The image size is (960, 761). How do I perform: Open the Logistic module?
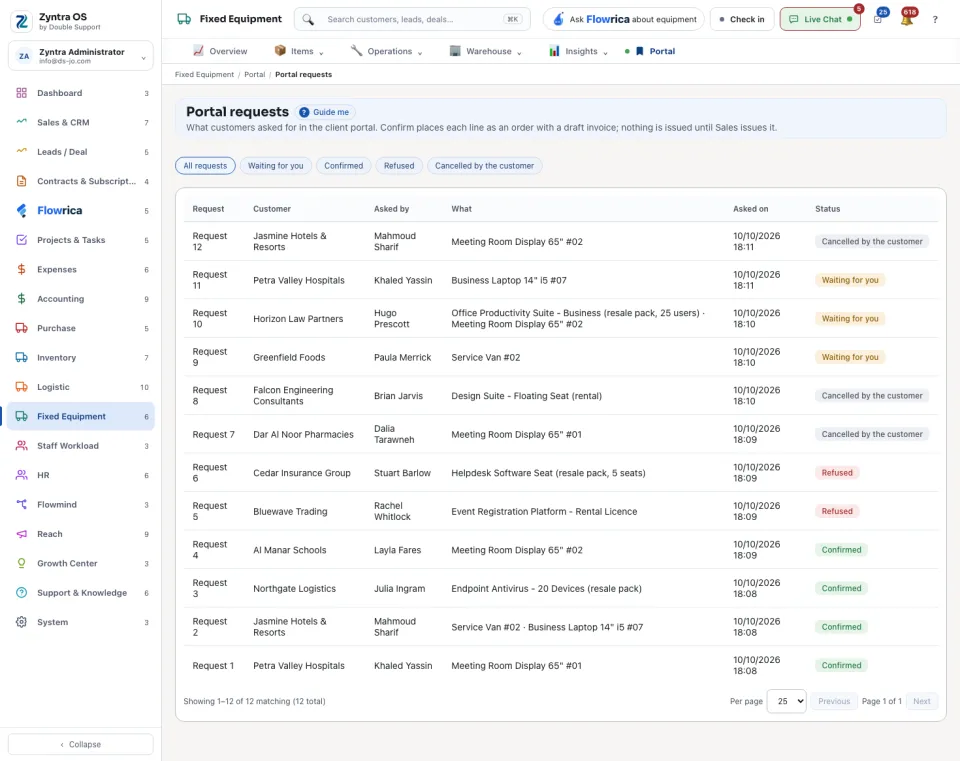(81, 387)
